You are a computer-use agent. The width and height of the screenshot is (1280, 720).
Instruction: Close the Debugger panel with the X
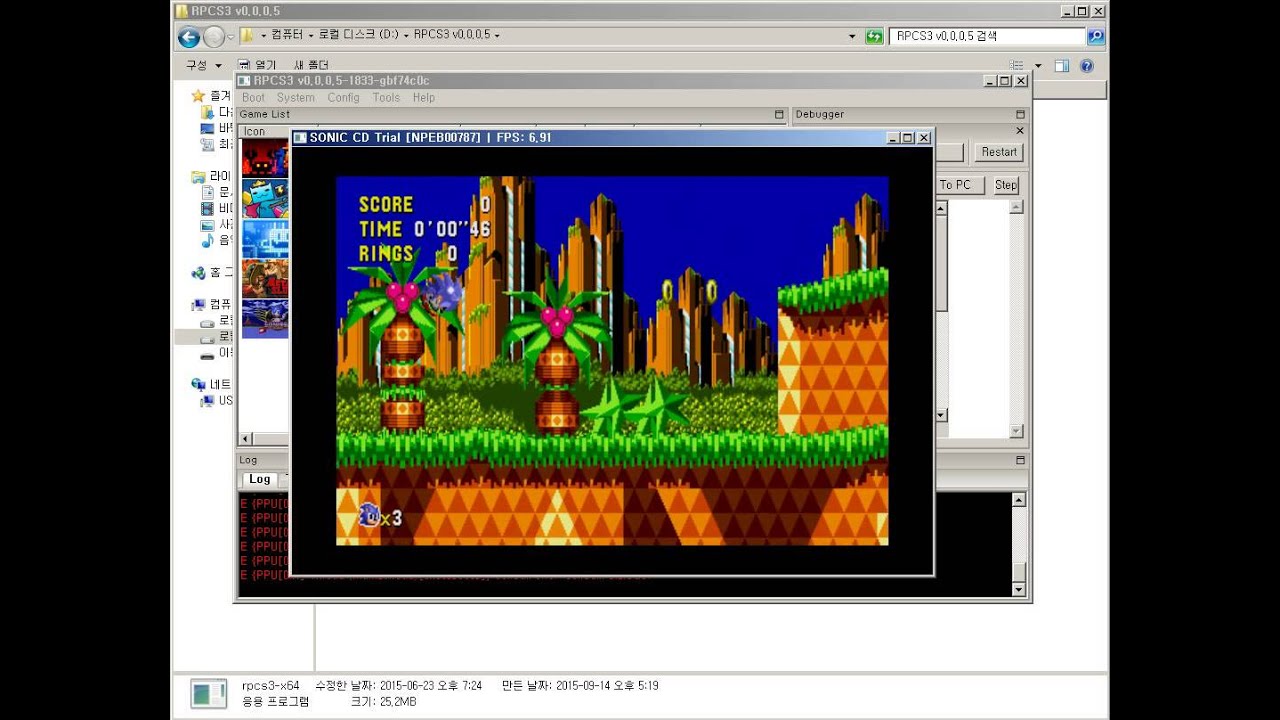pyautogui.click(x=1020, y=131)
